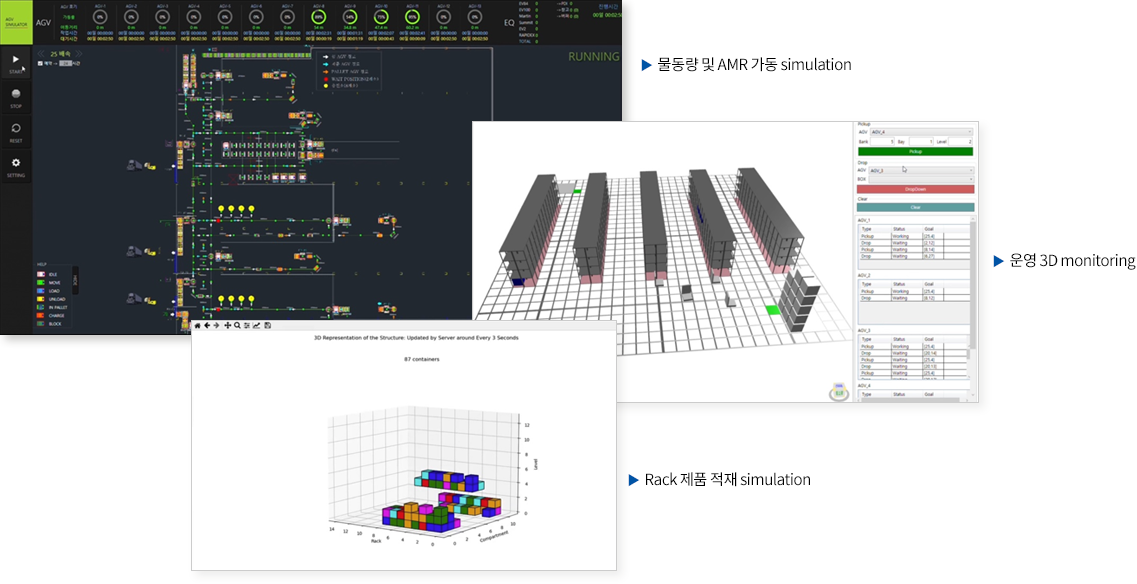Viewport: 1137px width, 584px height.
Task: Open Configure subplots in the plot toolbar
Action: 247,326
